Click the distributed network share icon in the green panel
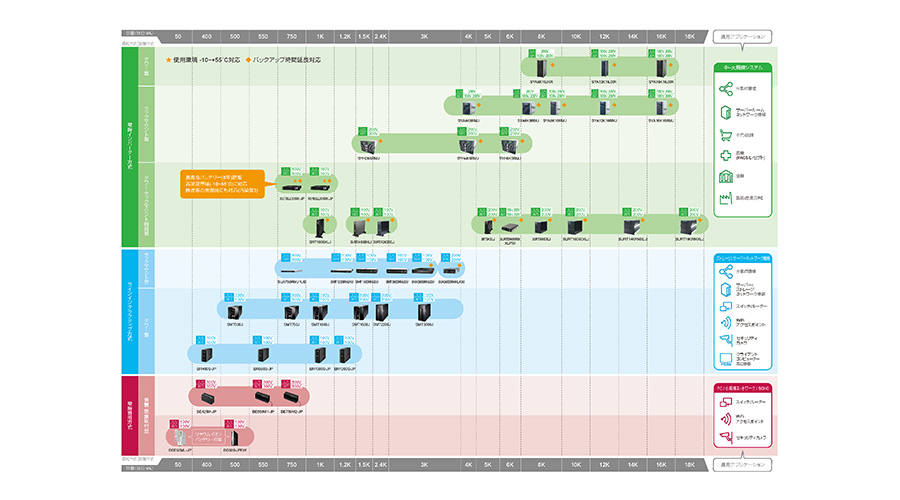The image size is (900, 500). tap(726, 88)
